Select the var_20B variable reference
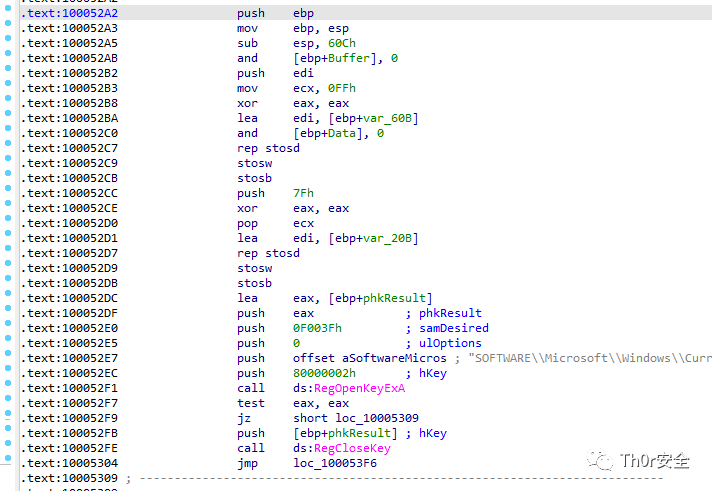Viewport: 712px width, 491px height. pyautogui.click(x=387, y=238)
